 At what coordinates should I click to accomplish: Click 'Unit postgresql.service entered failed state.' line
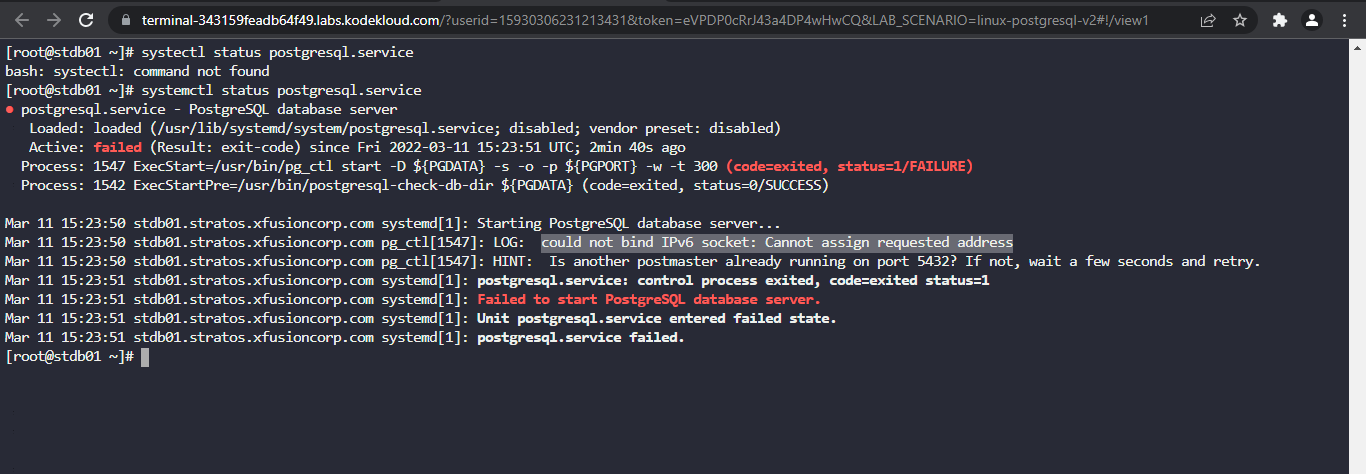(x=657, y=319)
